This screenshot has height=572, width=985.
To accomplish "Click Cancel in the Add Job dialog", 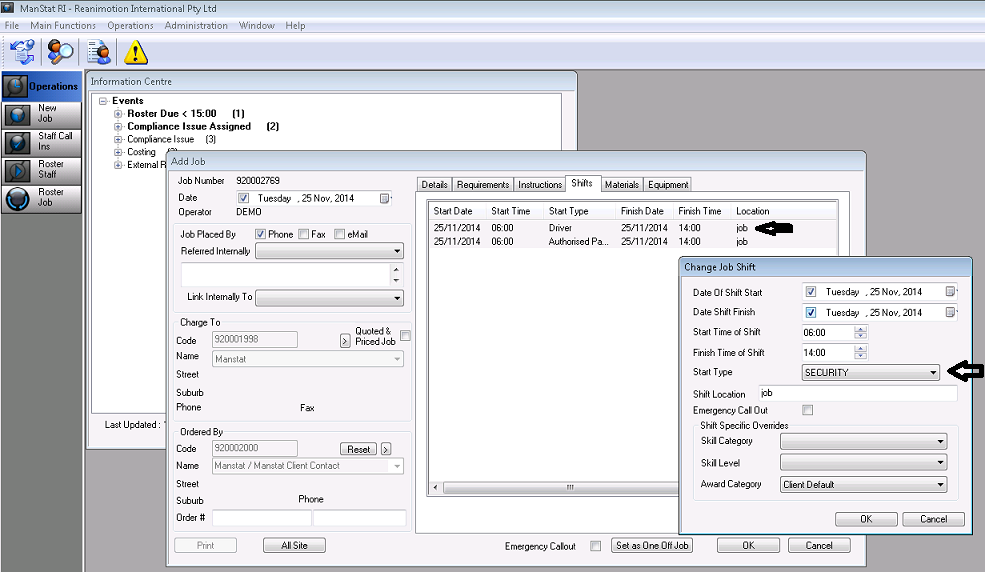I will pos(819,546).
